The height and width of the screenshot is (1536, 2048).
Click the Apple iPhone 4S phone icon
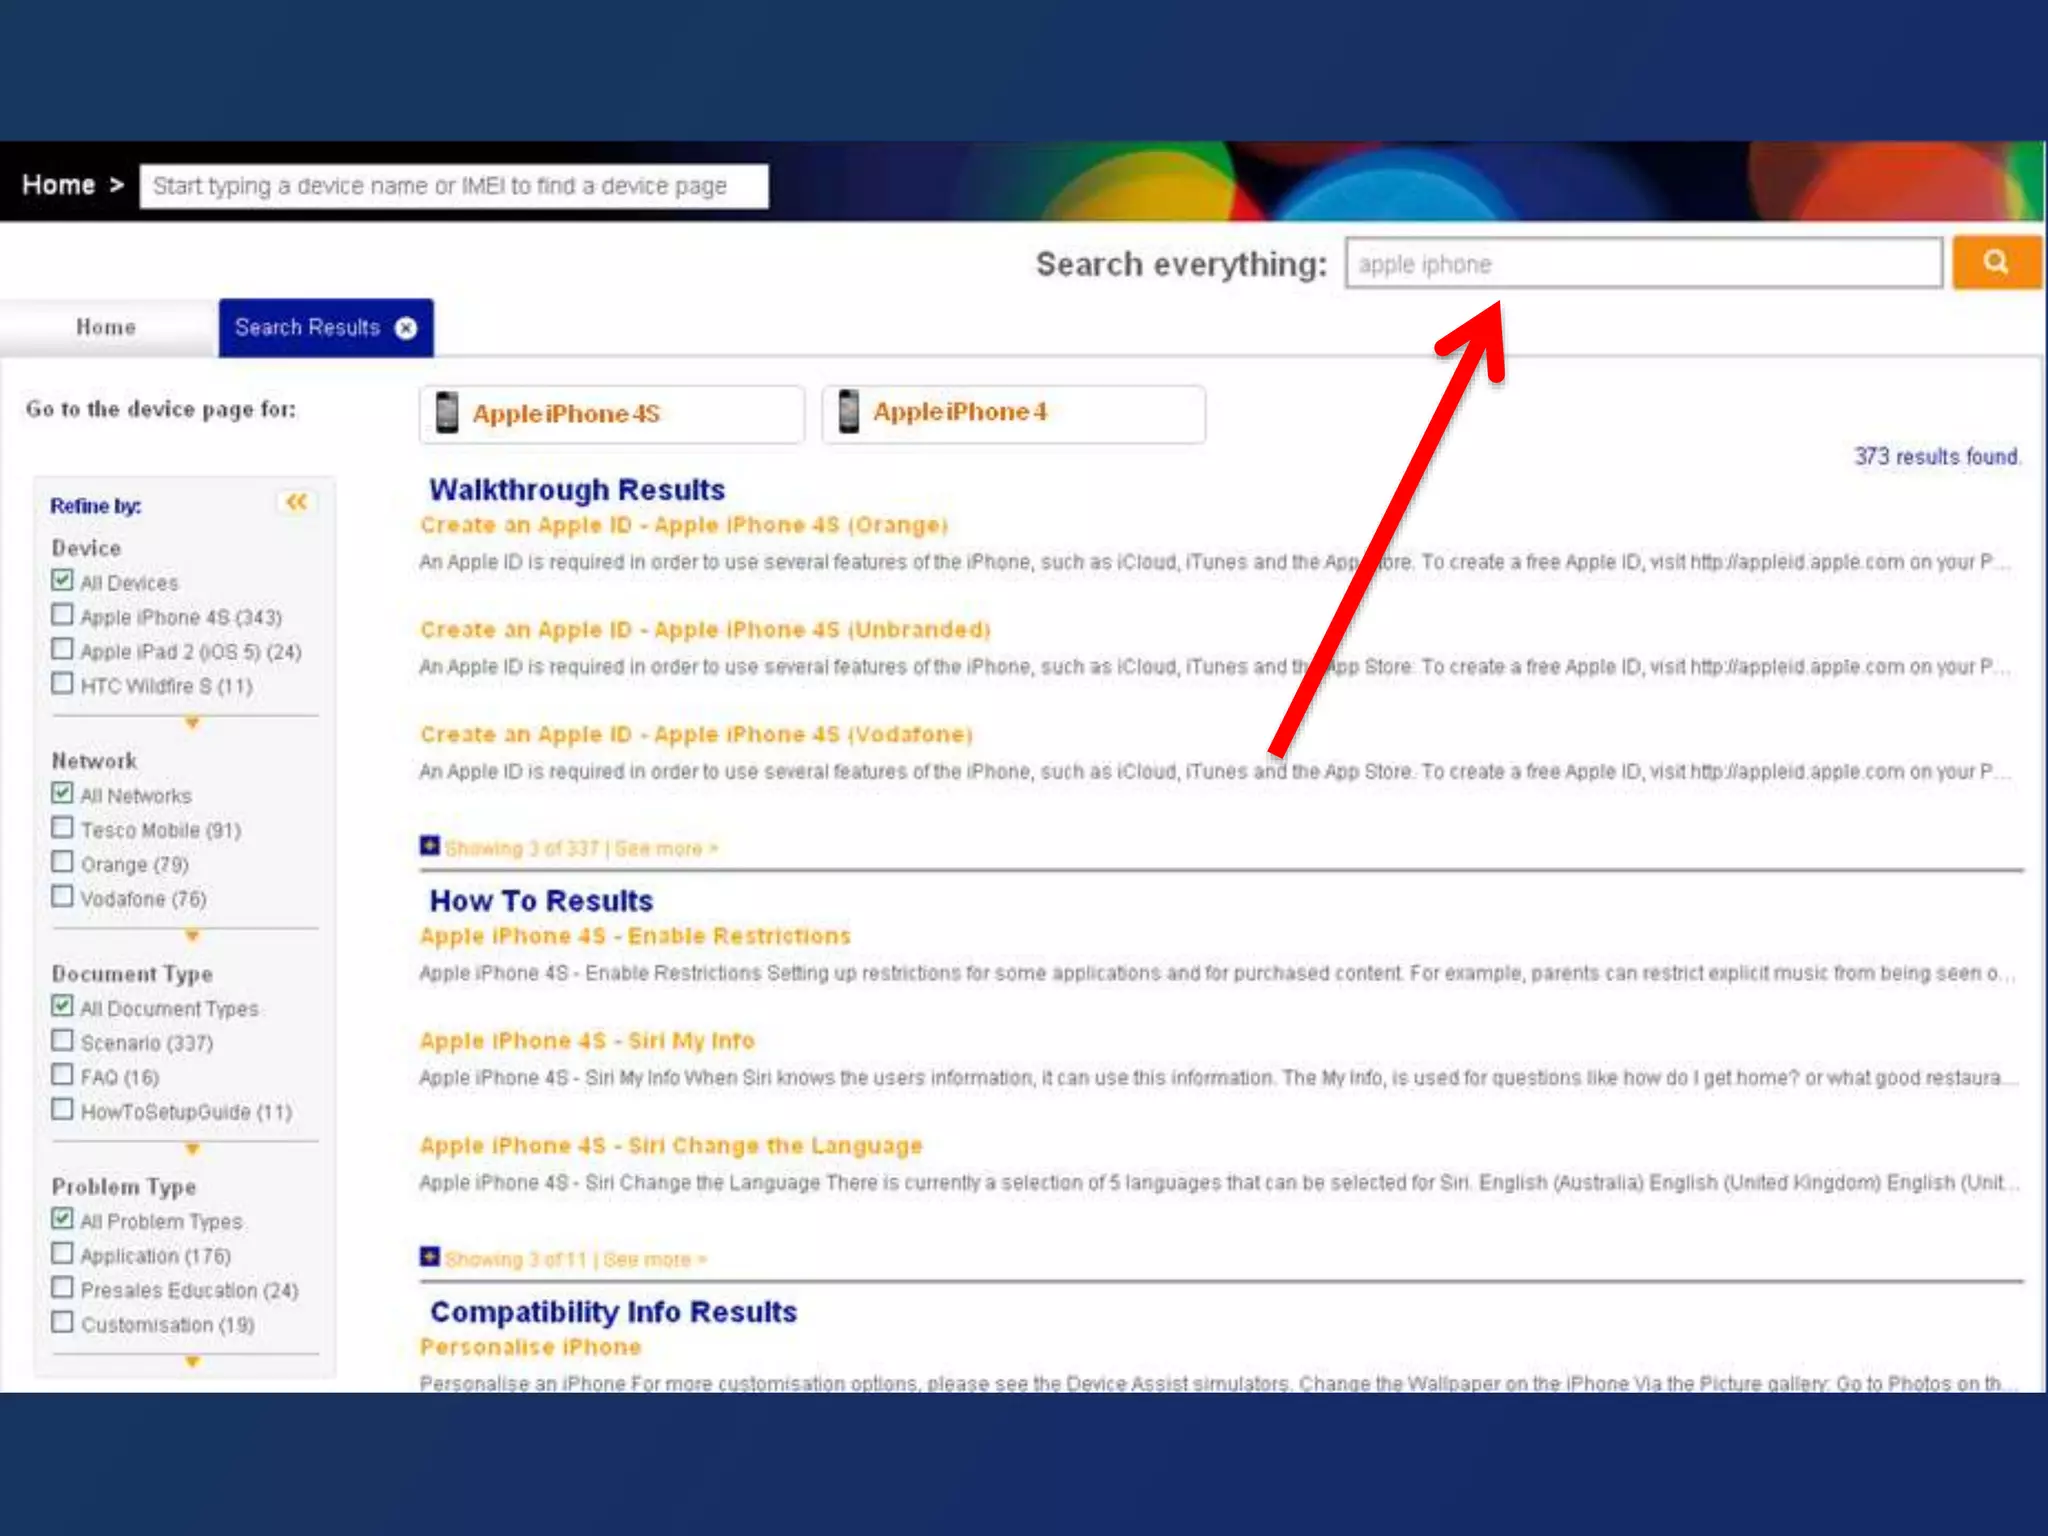pos(447,413)
